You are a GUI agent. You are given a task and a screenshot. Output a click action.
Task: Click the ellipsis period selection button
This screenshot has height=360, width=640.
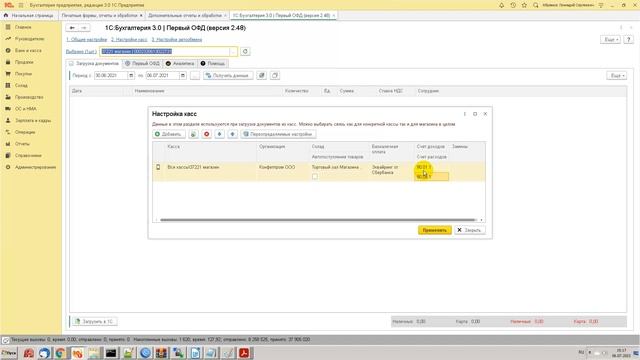[195, 76]
